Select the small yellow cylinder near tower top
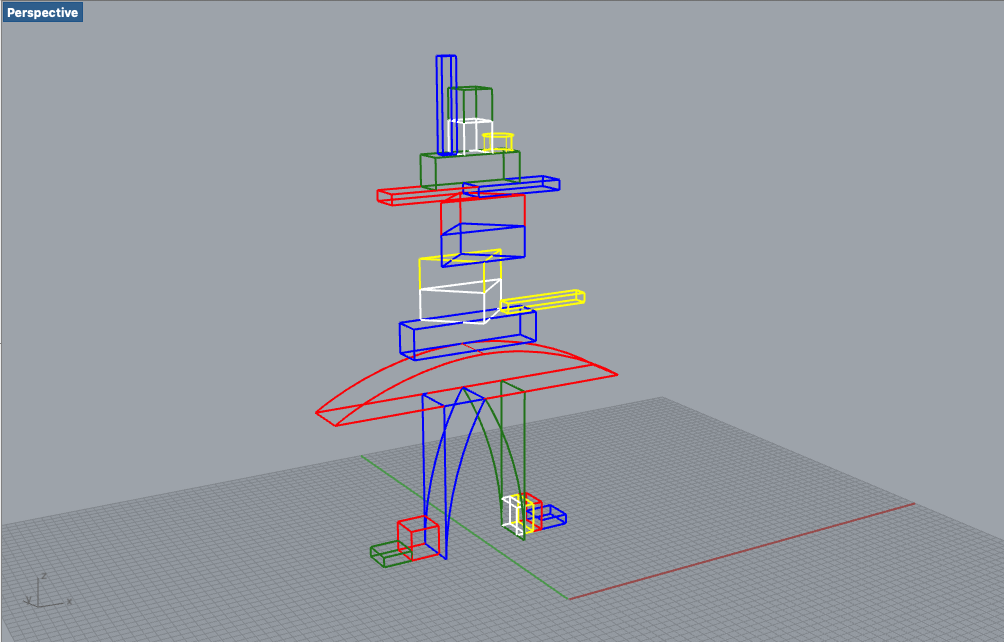This screenshot has height=642, width=1004. [x=498, y=142]
